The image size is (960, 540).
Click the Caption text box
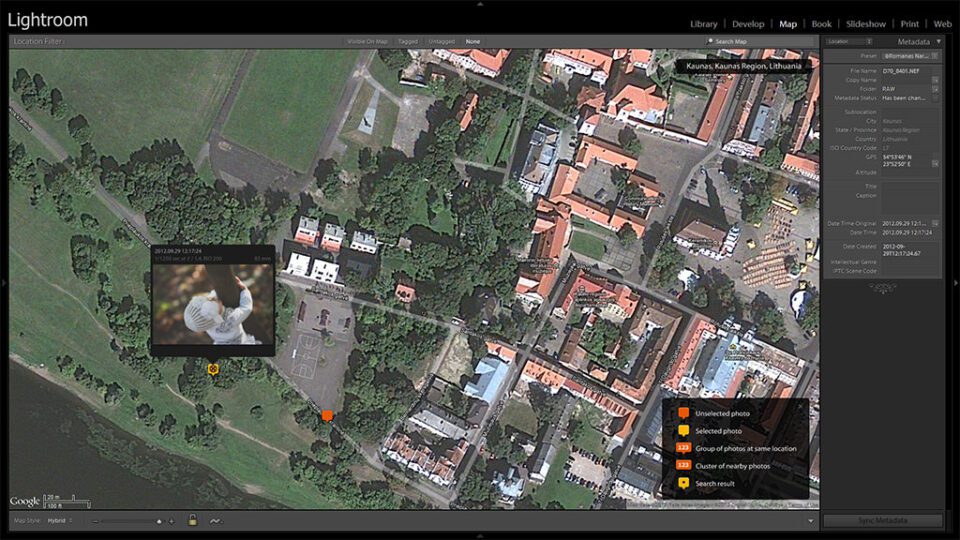coord(910,204)
